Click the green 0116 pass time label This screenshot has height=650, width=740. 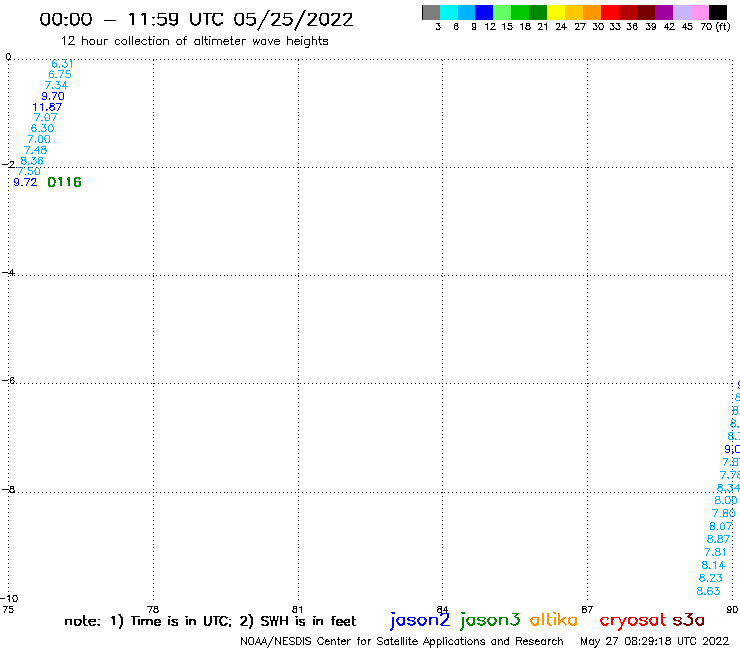(64, 182)
